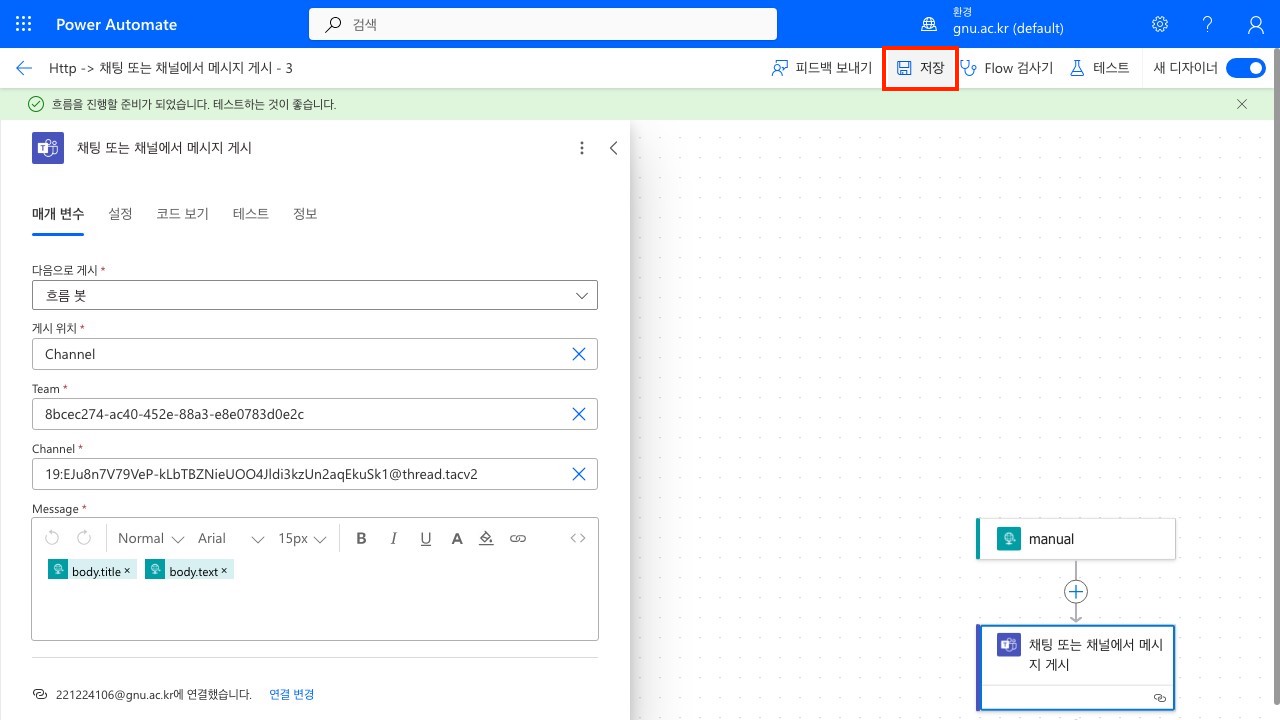Click the 저장 save button
Image resolution: width=1280 pixels, height=720 pixels.
click(920, 68)
